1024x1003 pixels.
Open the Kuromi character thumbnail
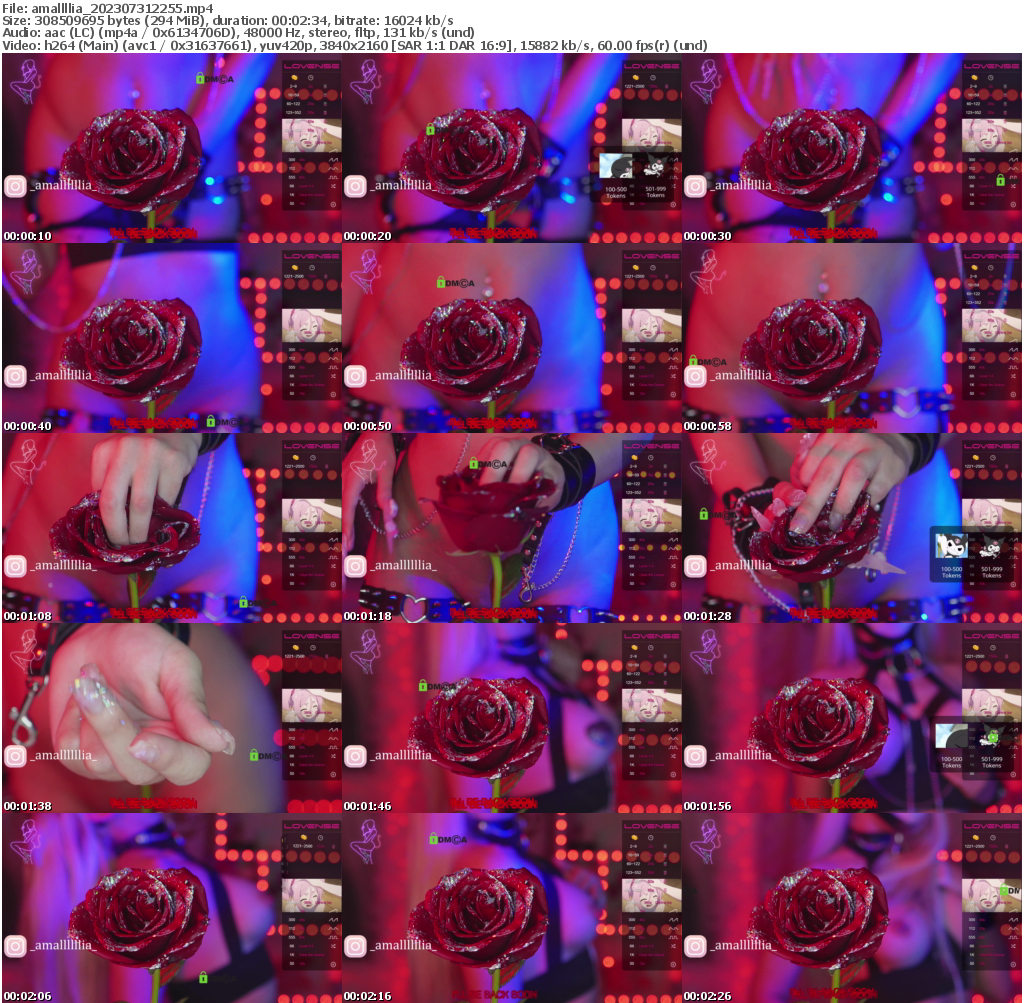[x=952, y=546]
